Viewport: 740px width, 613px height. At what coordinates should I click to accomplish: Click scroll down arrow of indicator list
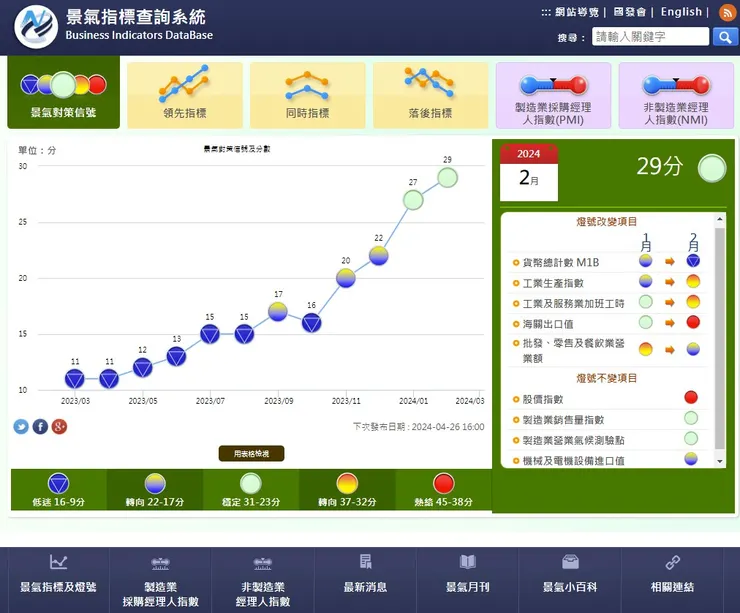coord(720,462)
